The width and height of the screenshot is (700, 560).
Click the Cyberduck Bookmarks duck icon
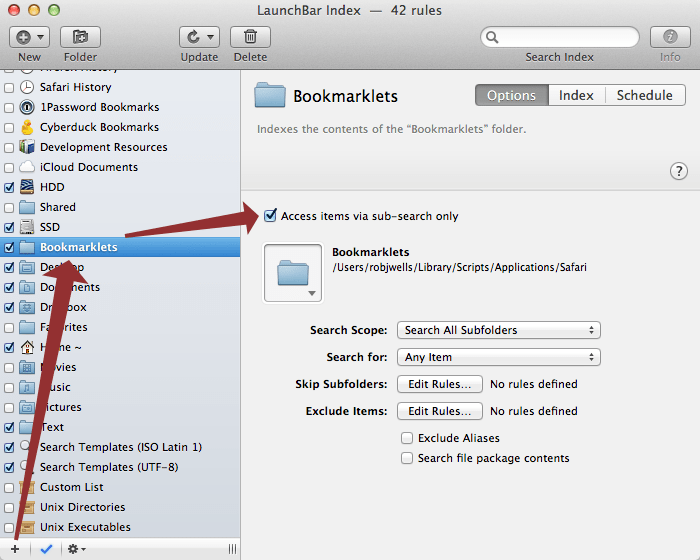point(27,127)
